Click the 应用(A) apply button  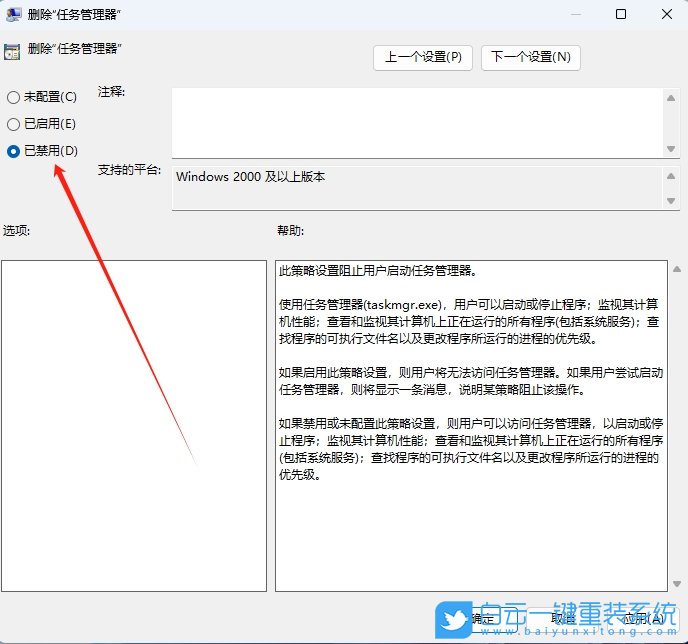coord(643,619)
